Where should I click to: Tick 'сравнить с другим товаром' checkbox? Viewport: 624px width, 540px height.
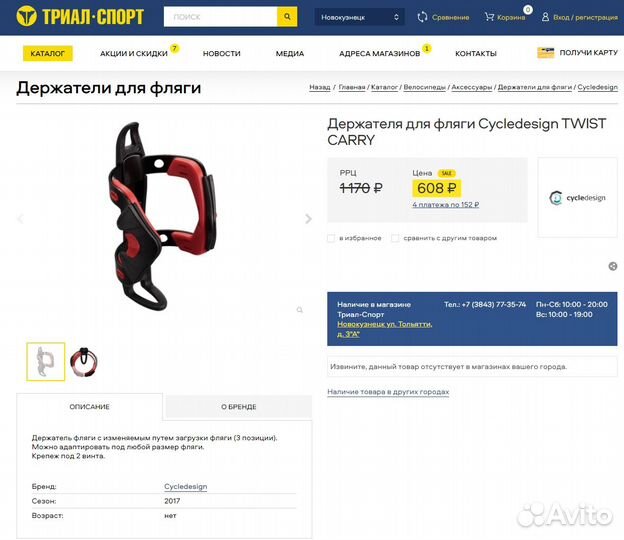click(x=395, y=238)
